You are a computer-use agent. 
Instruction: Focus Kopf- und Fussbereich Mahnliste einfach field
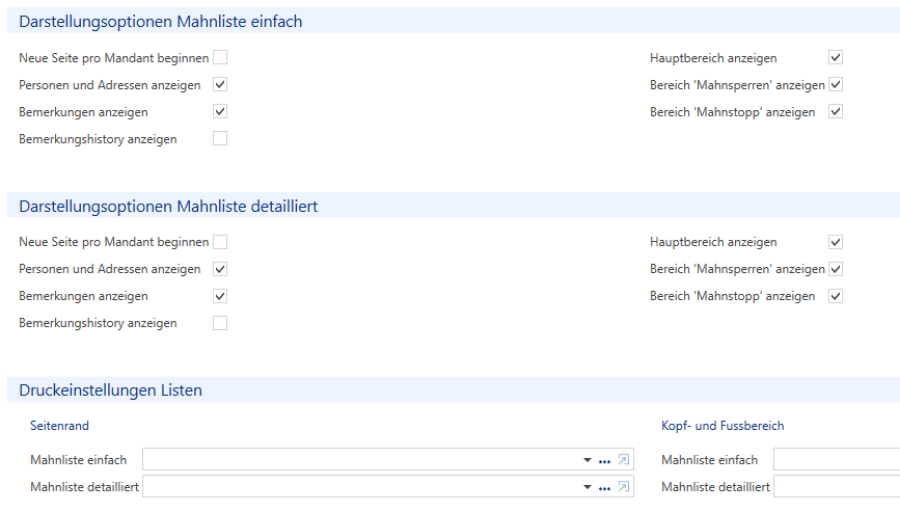pos(836,459)
